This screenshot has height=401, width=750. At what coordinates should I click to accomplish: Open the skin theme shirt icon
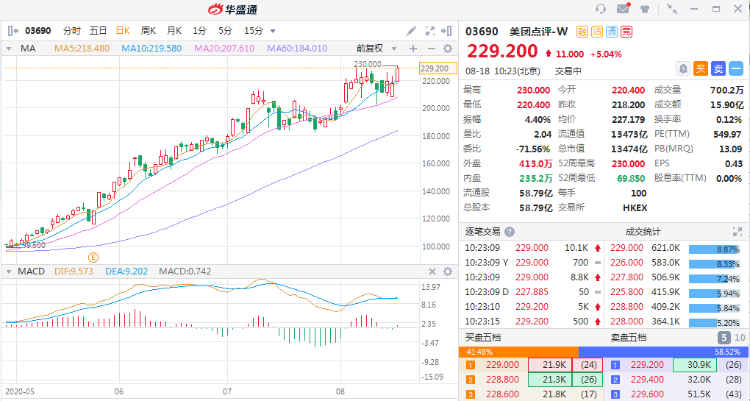(644, 9)
